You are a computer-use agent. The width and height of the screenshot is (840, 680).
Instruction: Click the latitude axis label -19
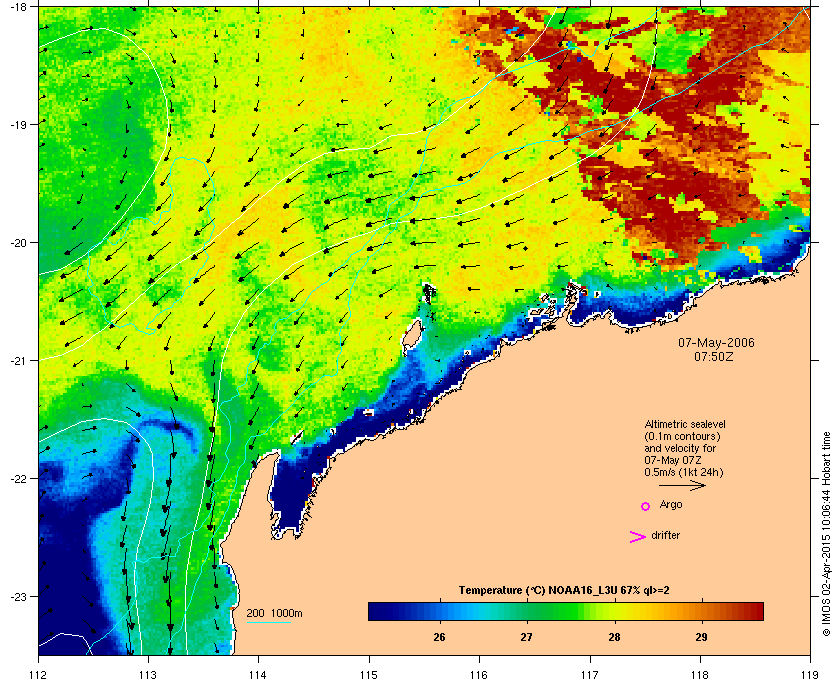(18, 124)
